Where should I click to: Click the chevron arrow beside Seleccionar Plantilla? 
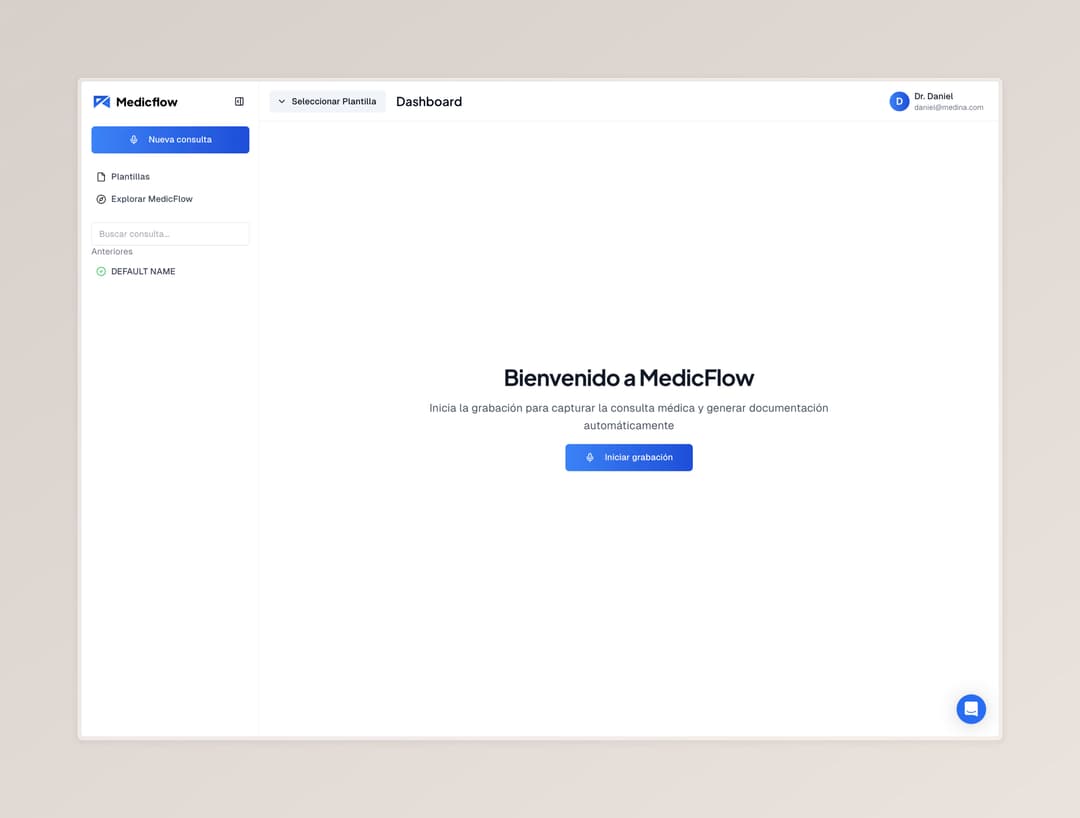(282, 102)
